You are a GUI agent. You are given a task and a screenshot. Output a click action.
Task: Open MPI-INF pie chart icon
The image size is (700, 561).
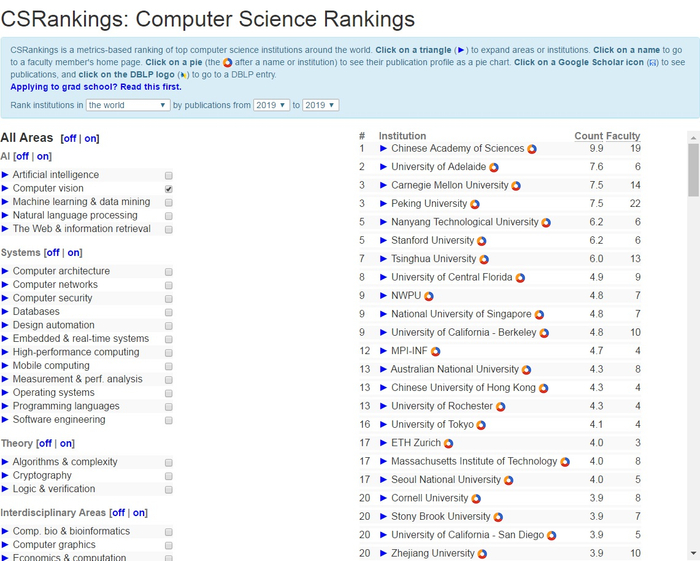coord(436,352)
